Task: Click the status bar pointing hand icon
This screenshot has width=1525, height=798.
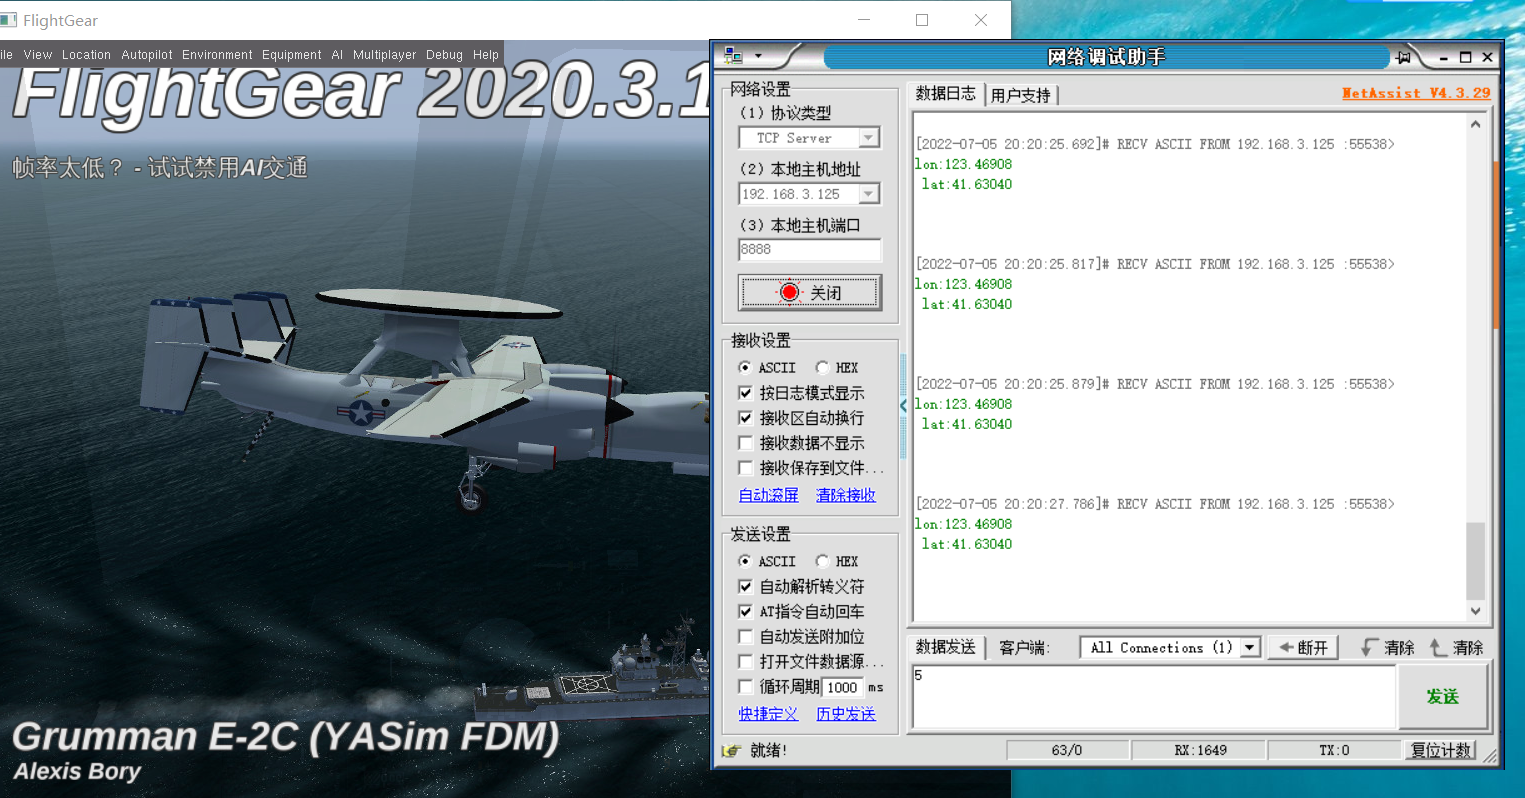Action: (733, 750)
